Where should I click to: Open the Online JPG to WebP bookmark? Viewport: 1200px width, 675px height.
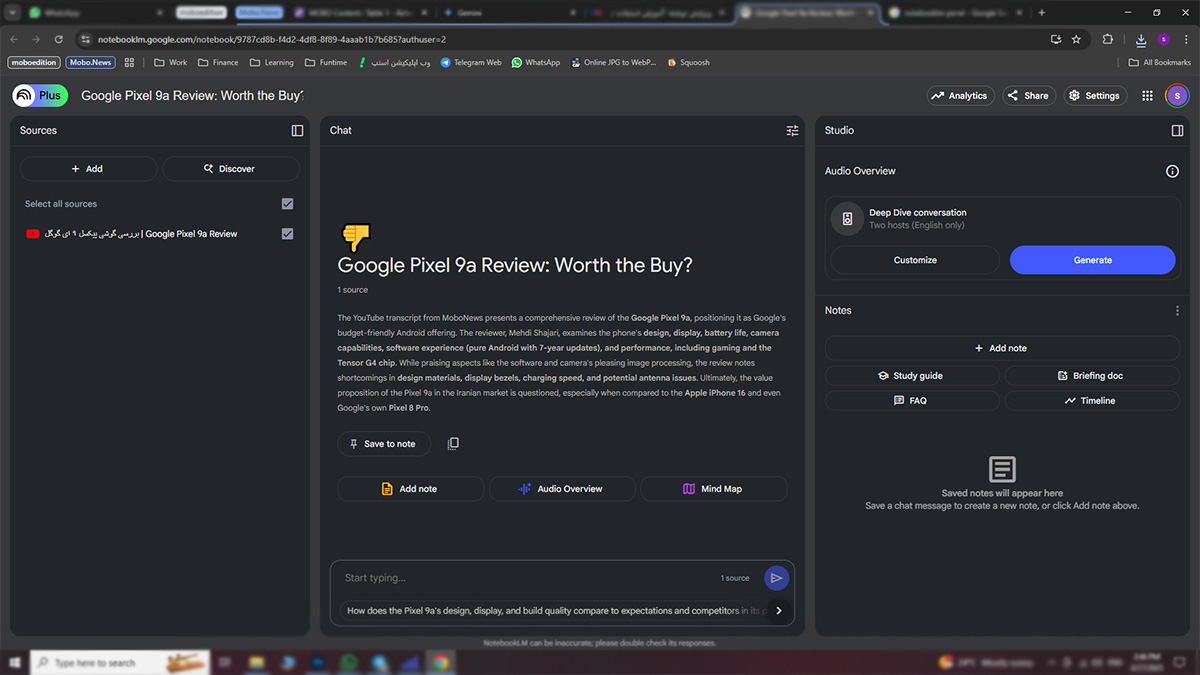[614, 62]
